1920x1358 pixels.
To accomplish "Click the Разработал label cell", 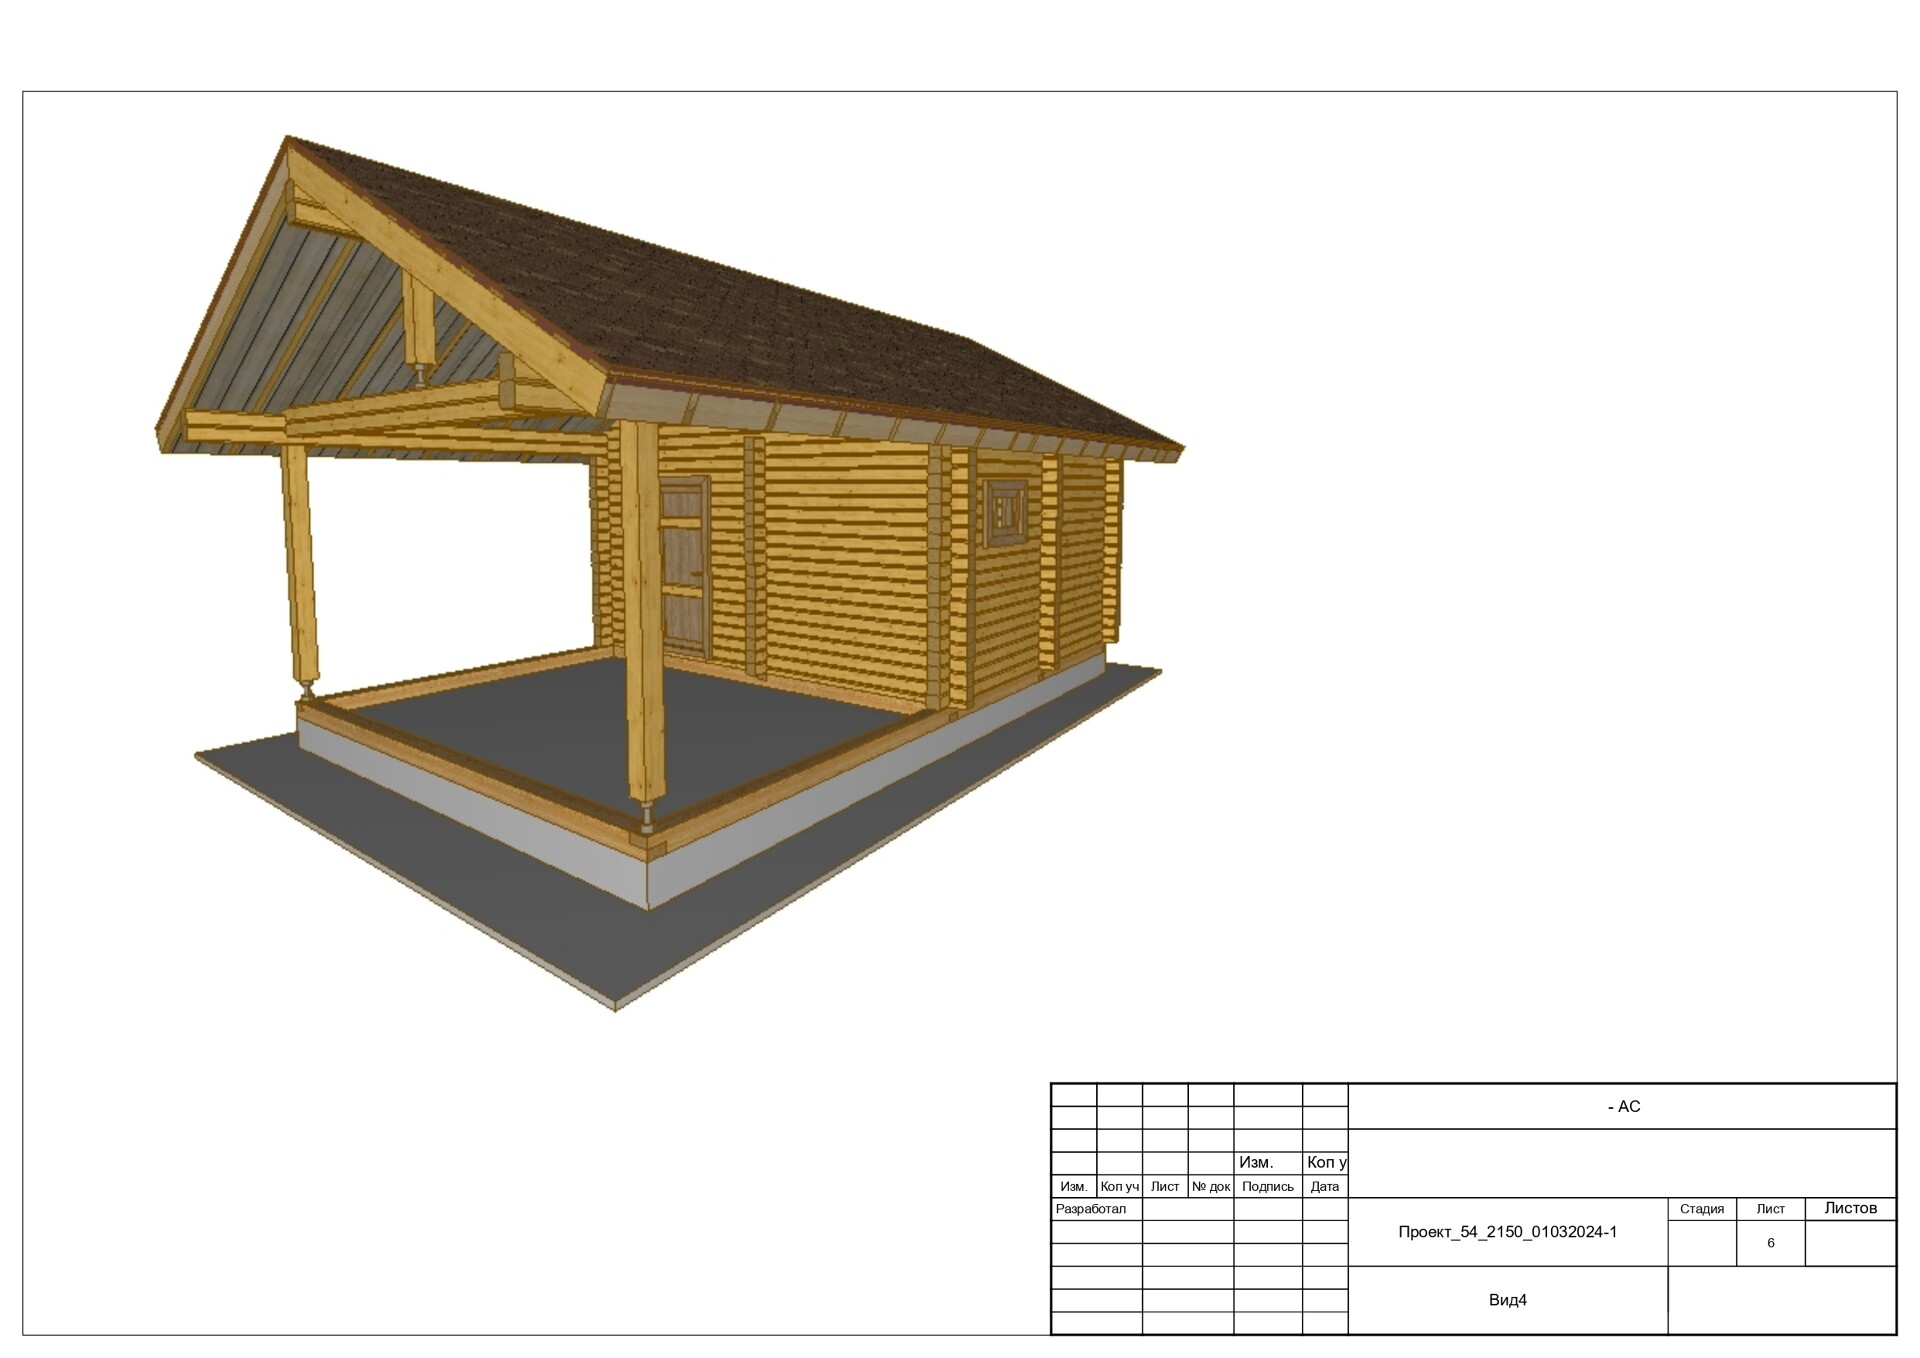I will (x=1091, y=1209).
